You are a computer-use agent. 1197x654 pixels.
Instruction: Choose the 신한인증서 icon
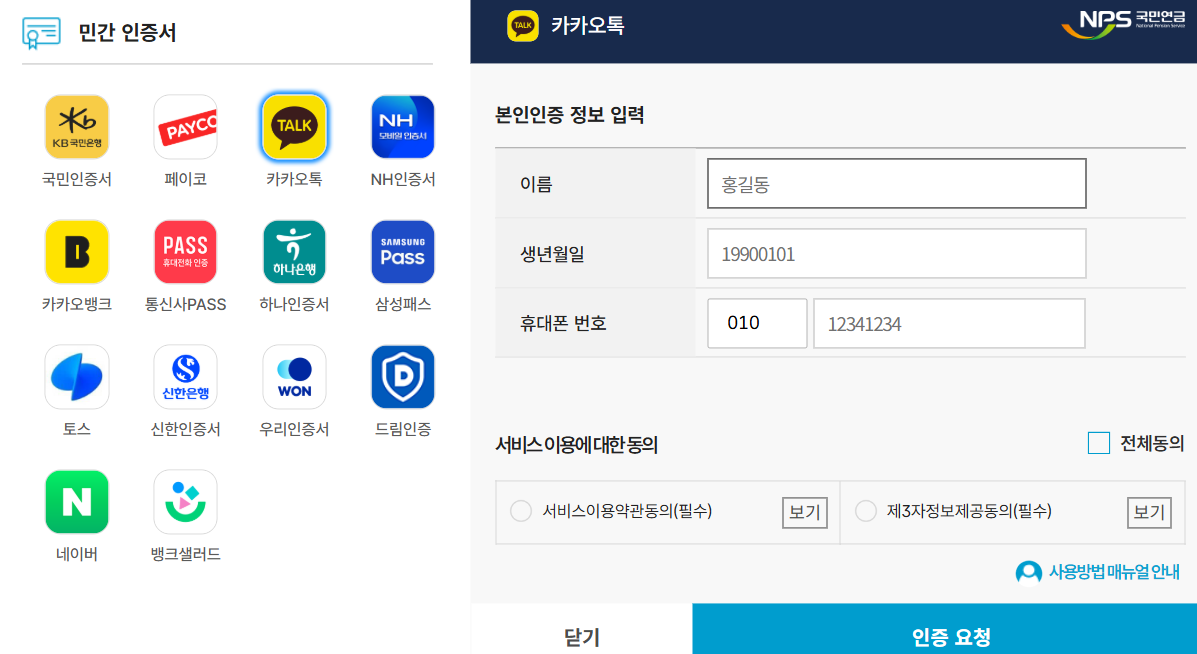point(186,377)
